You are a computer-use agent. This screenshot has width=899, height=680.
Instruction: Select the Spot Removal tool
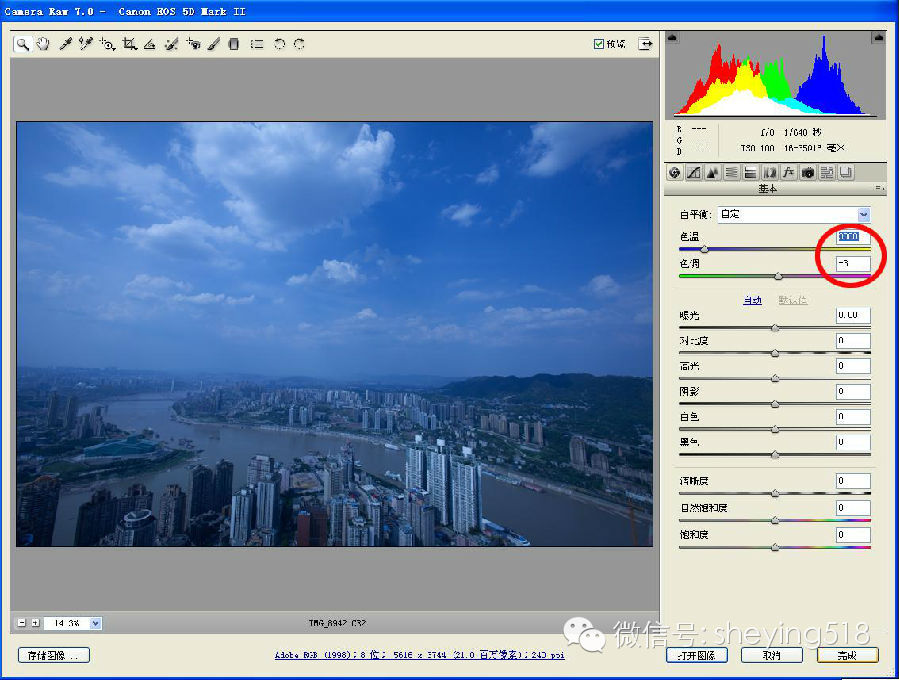(x=171, y=44)
